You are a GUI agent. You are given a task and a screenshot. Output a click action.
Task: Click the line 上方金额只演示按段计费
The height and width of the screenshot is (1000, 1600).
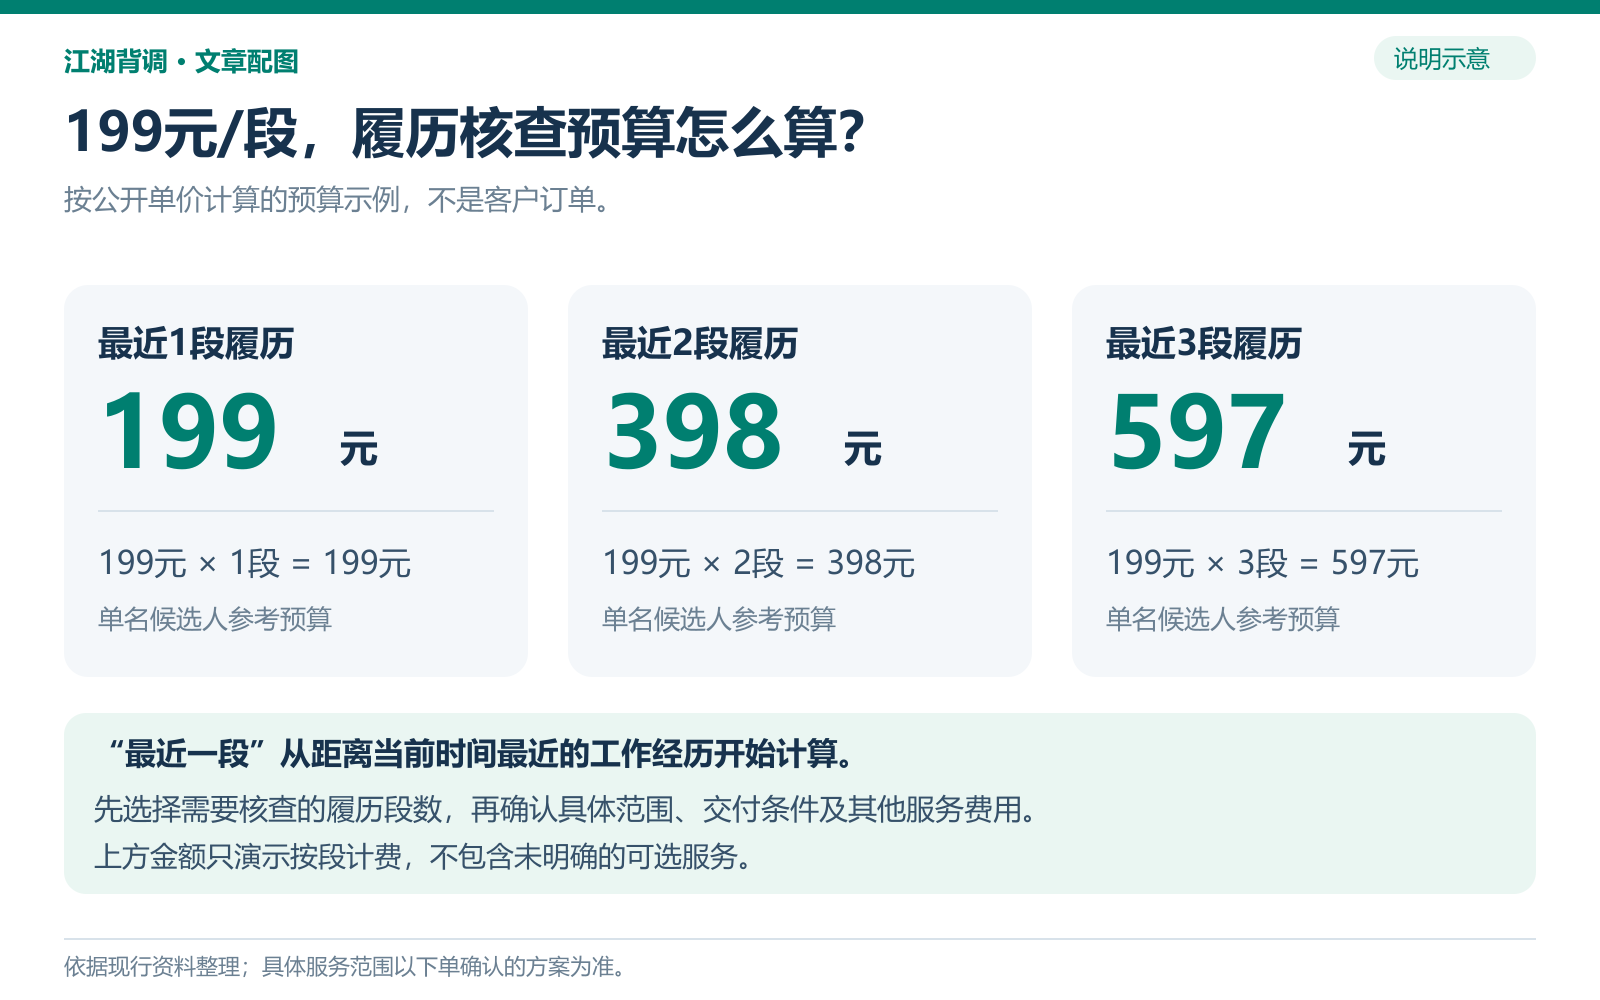[x=425, y=857]
